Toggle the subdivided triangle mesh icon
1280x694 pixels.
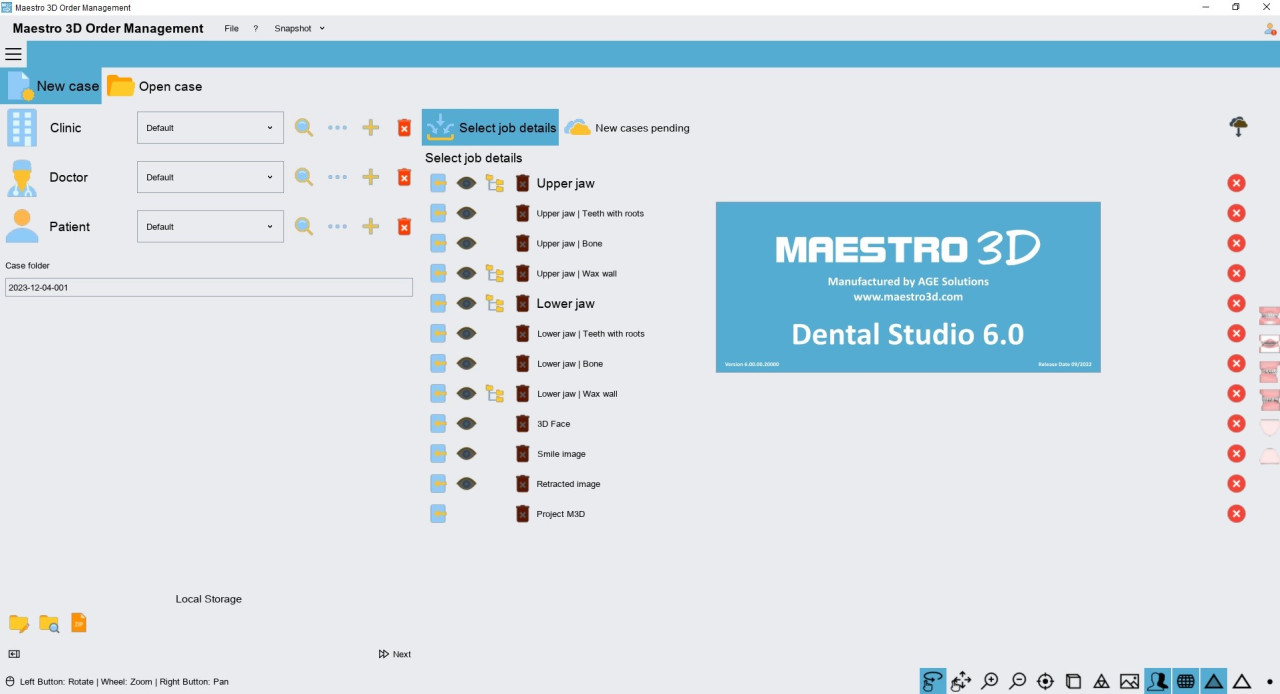pos(1101,681)
